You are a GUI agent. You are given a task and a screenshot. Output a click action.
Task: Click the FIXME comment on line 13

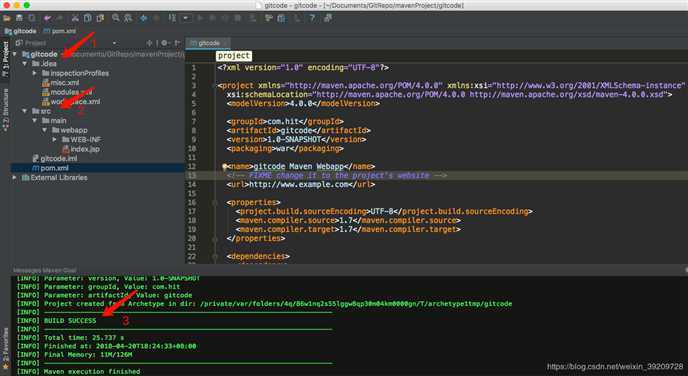tap(337, 175)
